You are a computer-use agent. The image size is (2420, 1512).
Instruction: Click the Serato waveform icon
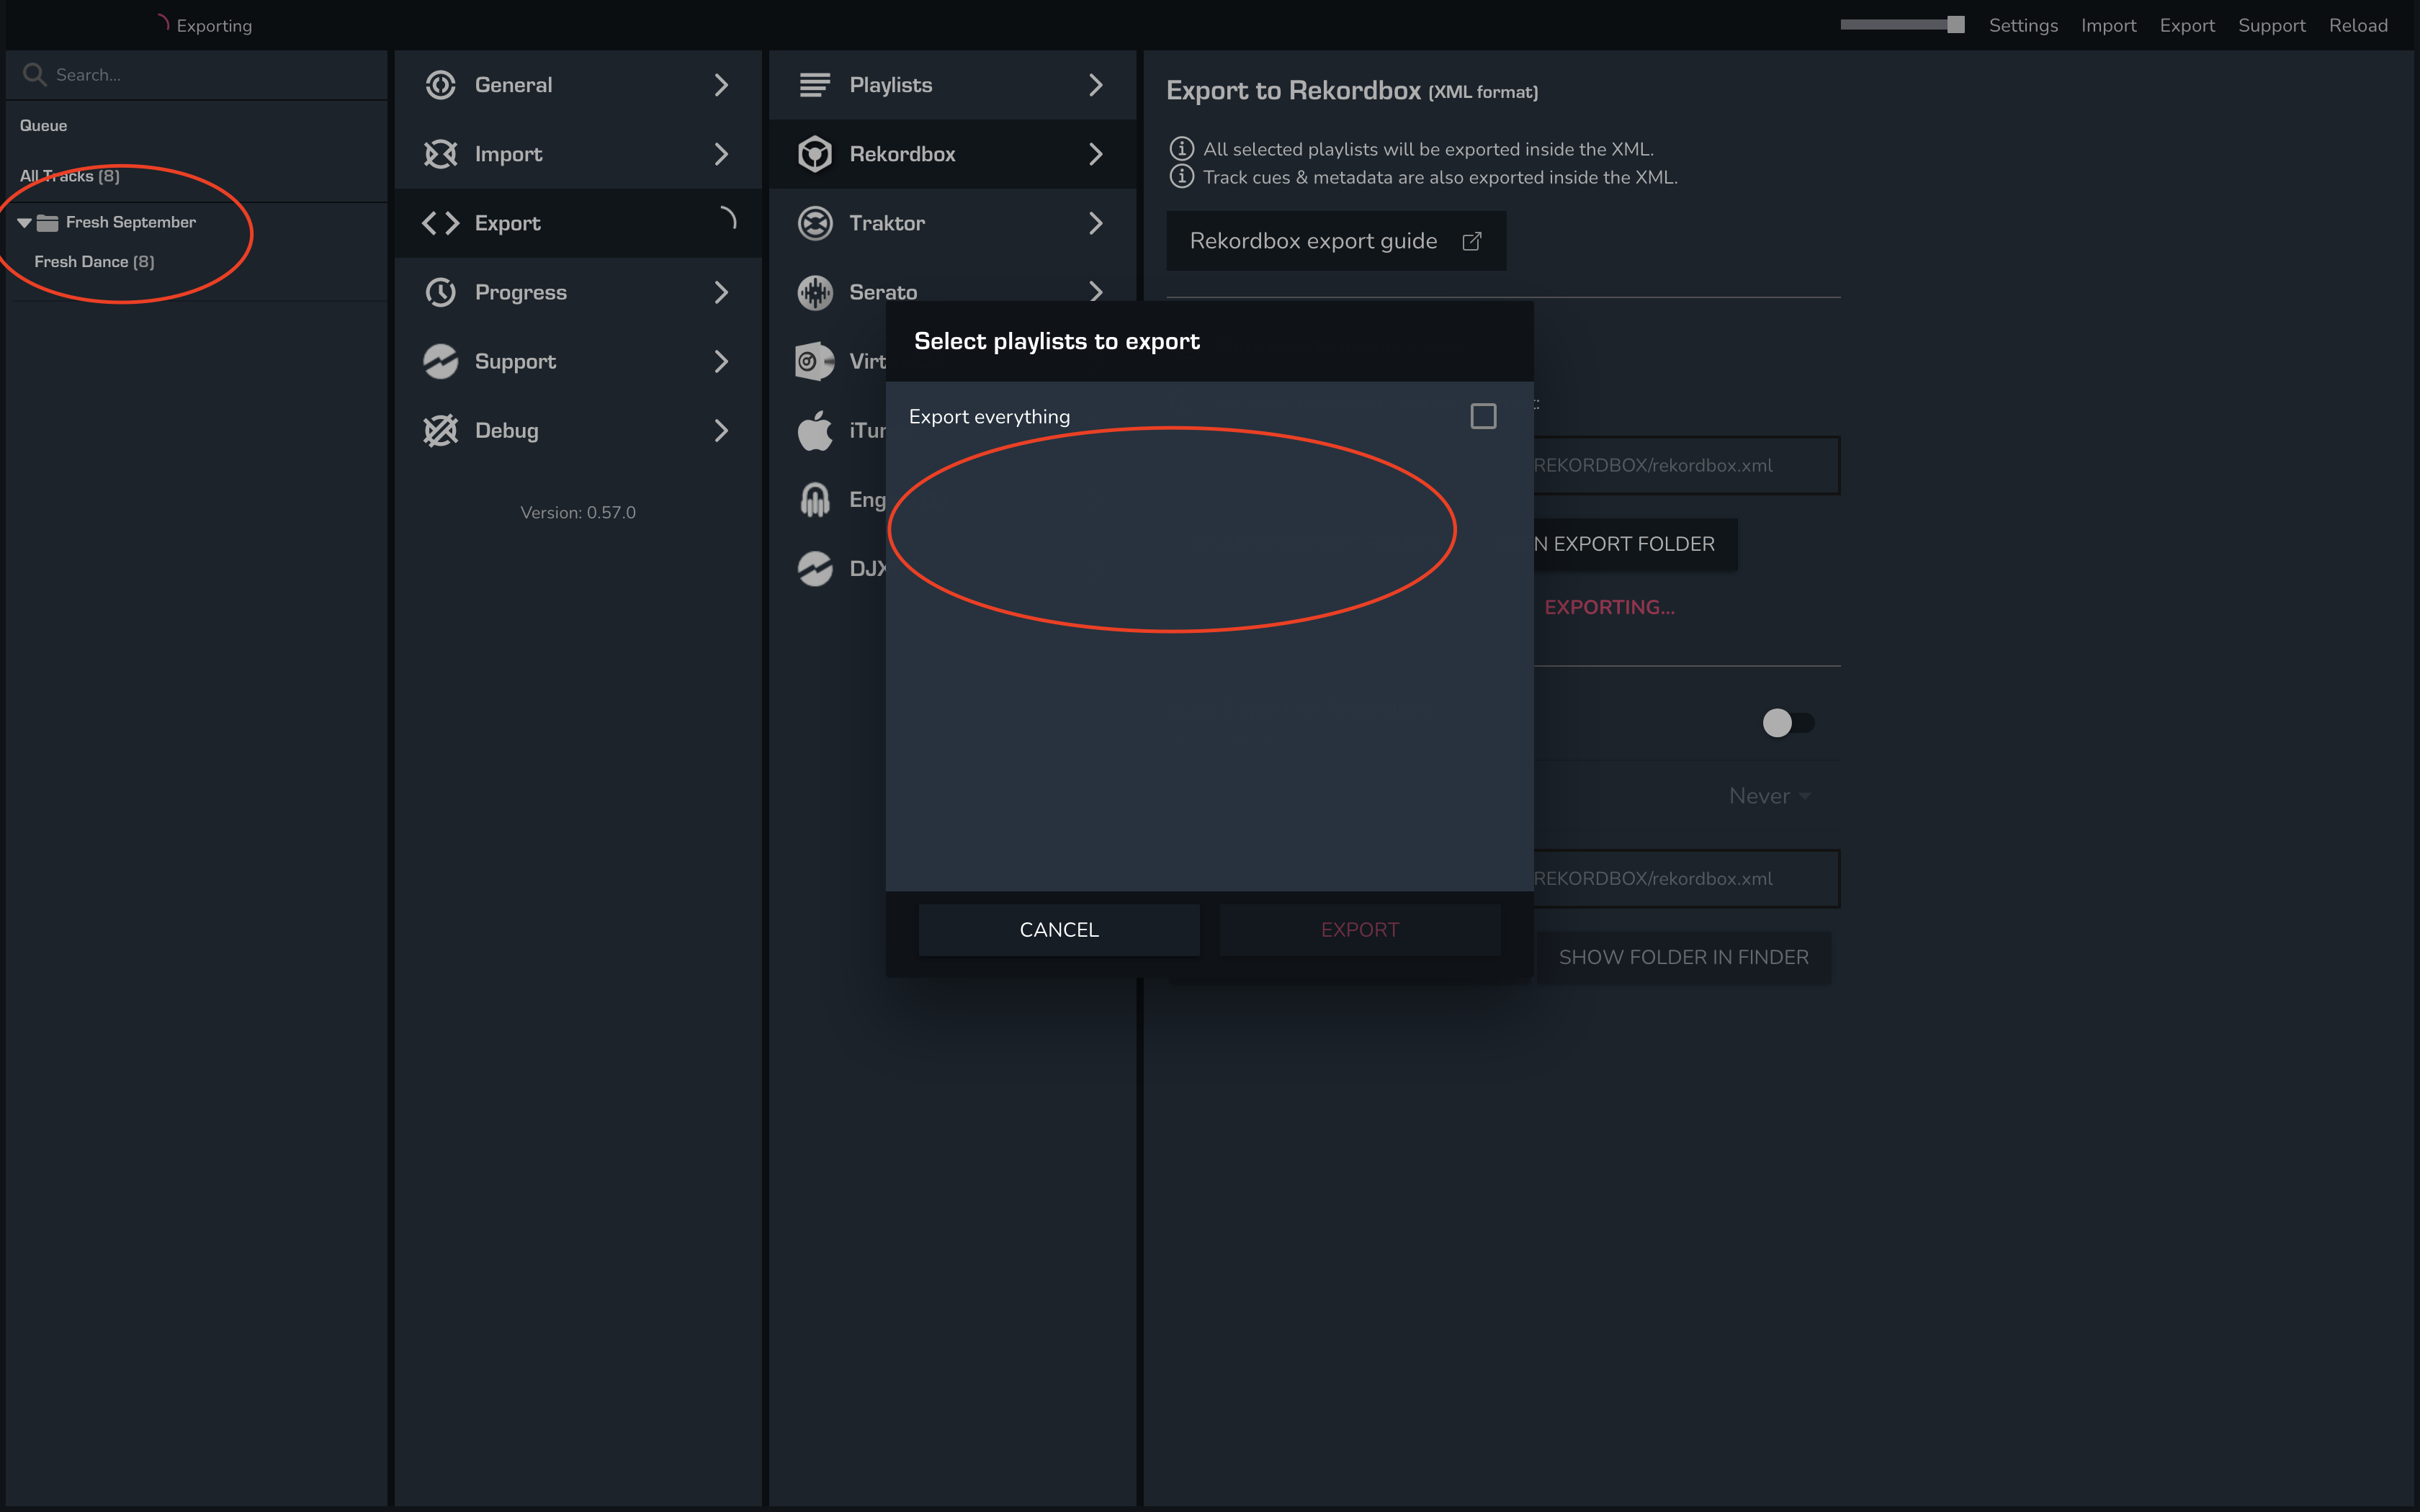coord(815,292)
